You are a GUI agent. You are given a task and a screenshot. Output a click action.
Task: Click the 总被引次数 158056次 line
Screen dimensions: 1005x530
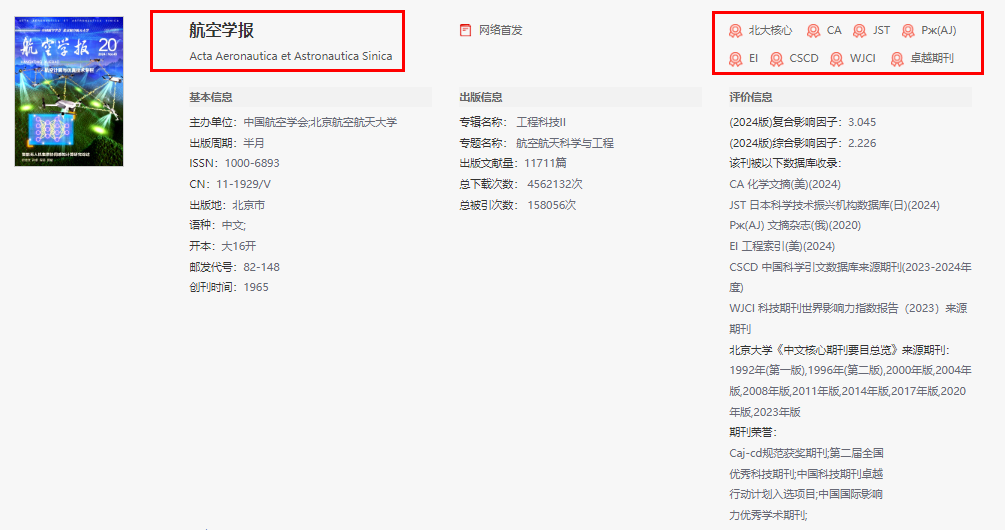(518, 205)
